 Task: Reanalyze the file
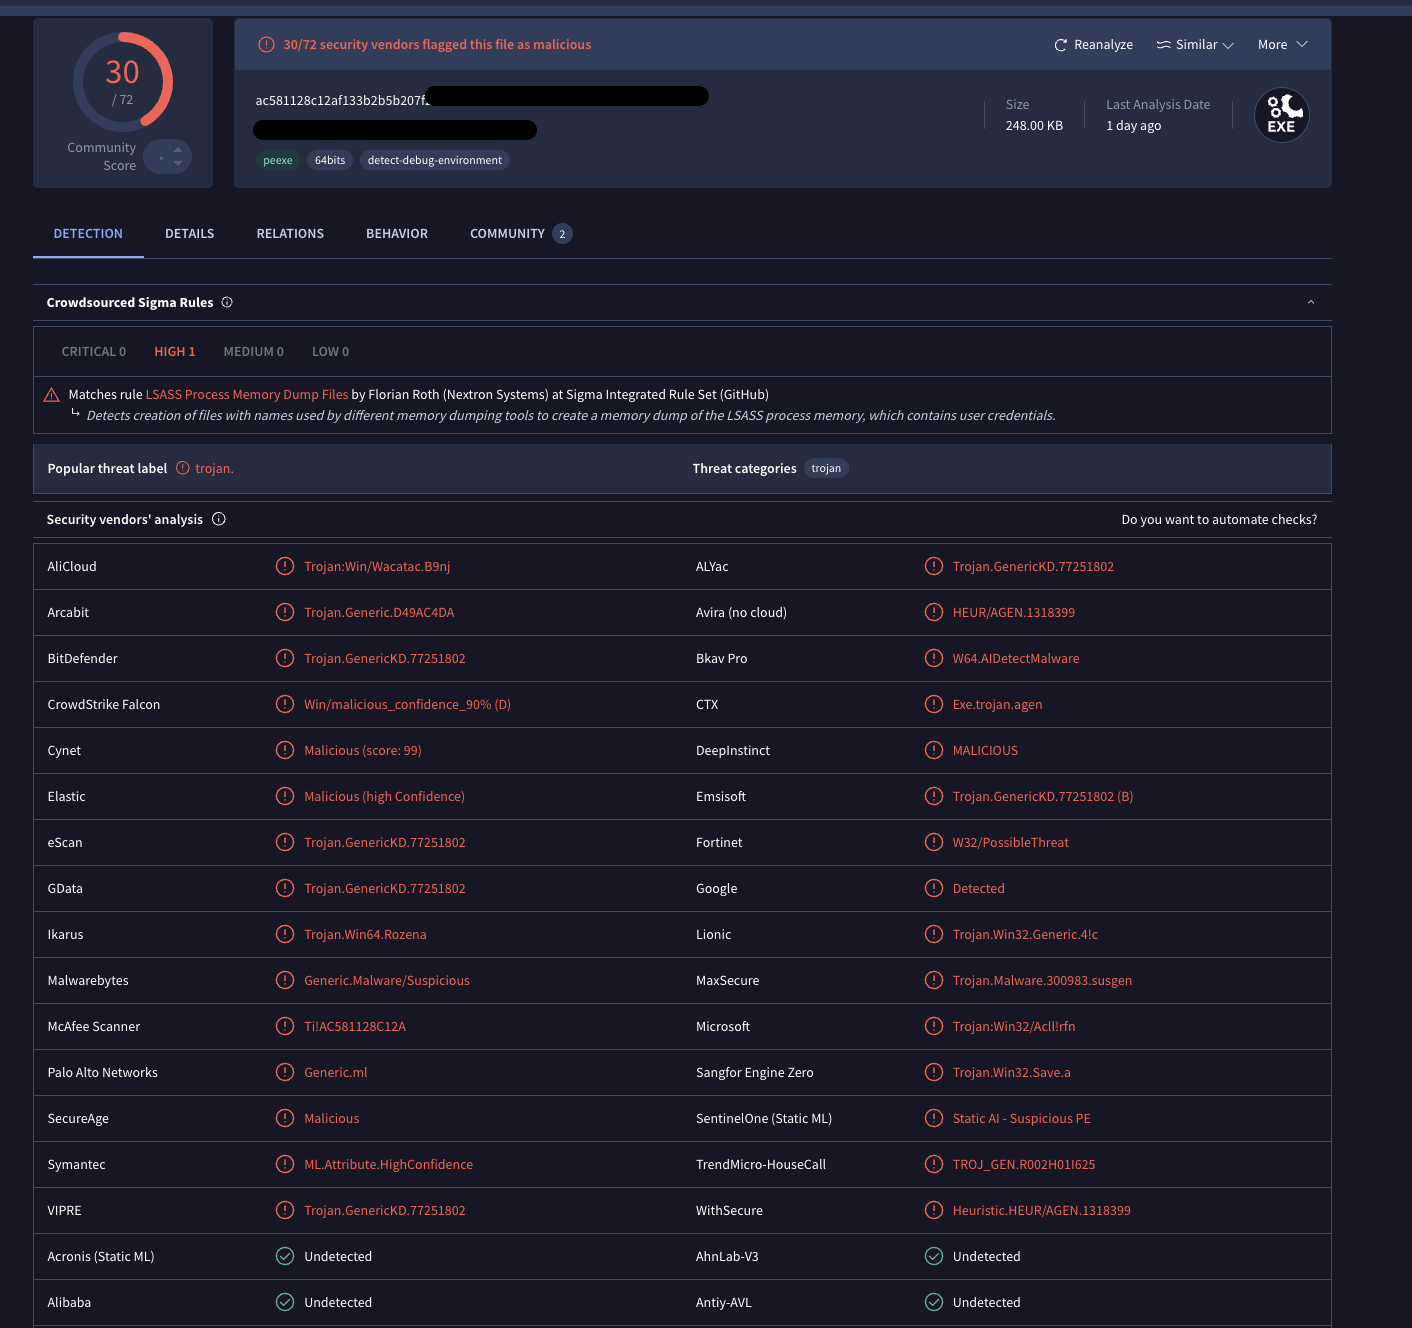point(1094,45)
